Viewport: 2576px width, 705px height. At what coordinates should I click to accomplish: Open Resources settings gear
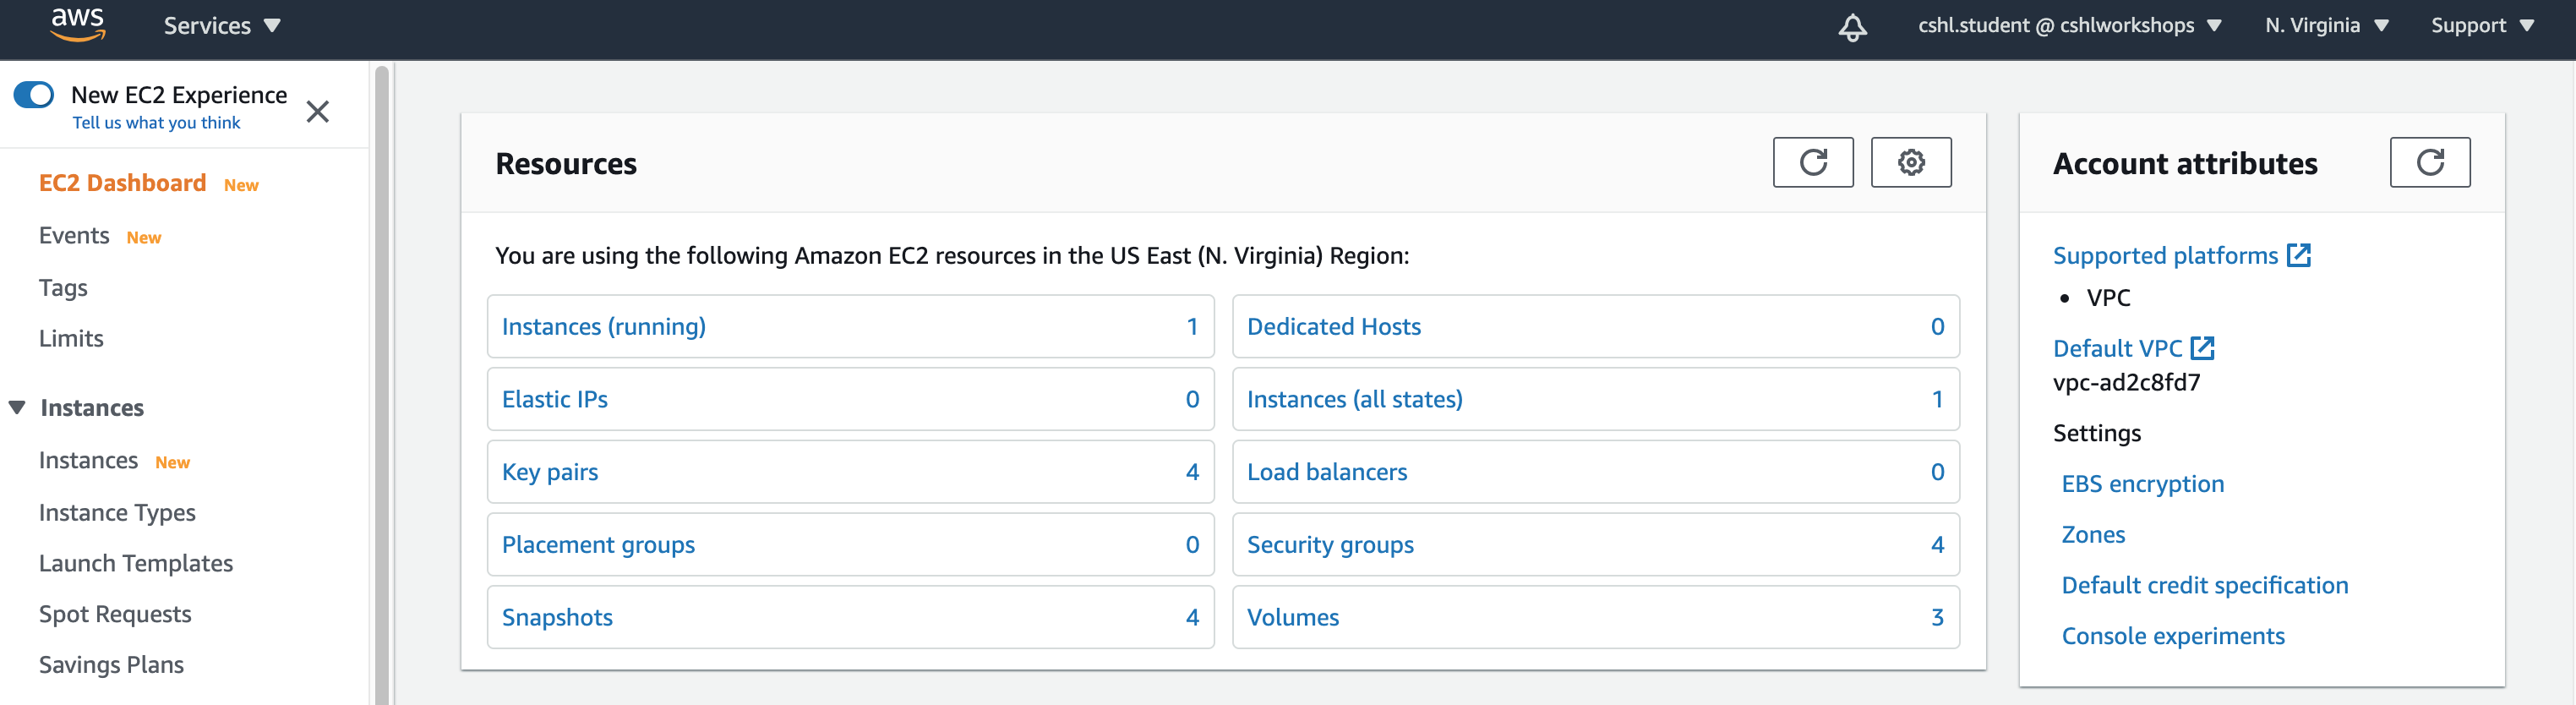tap(1911, 162)
